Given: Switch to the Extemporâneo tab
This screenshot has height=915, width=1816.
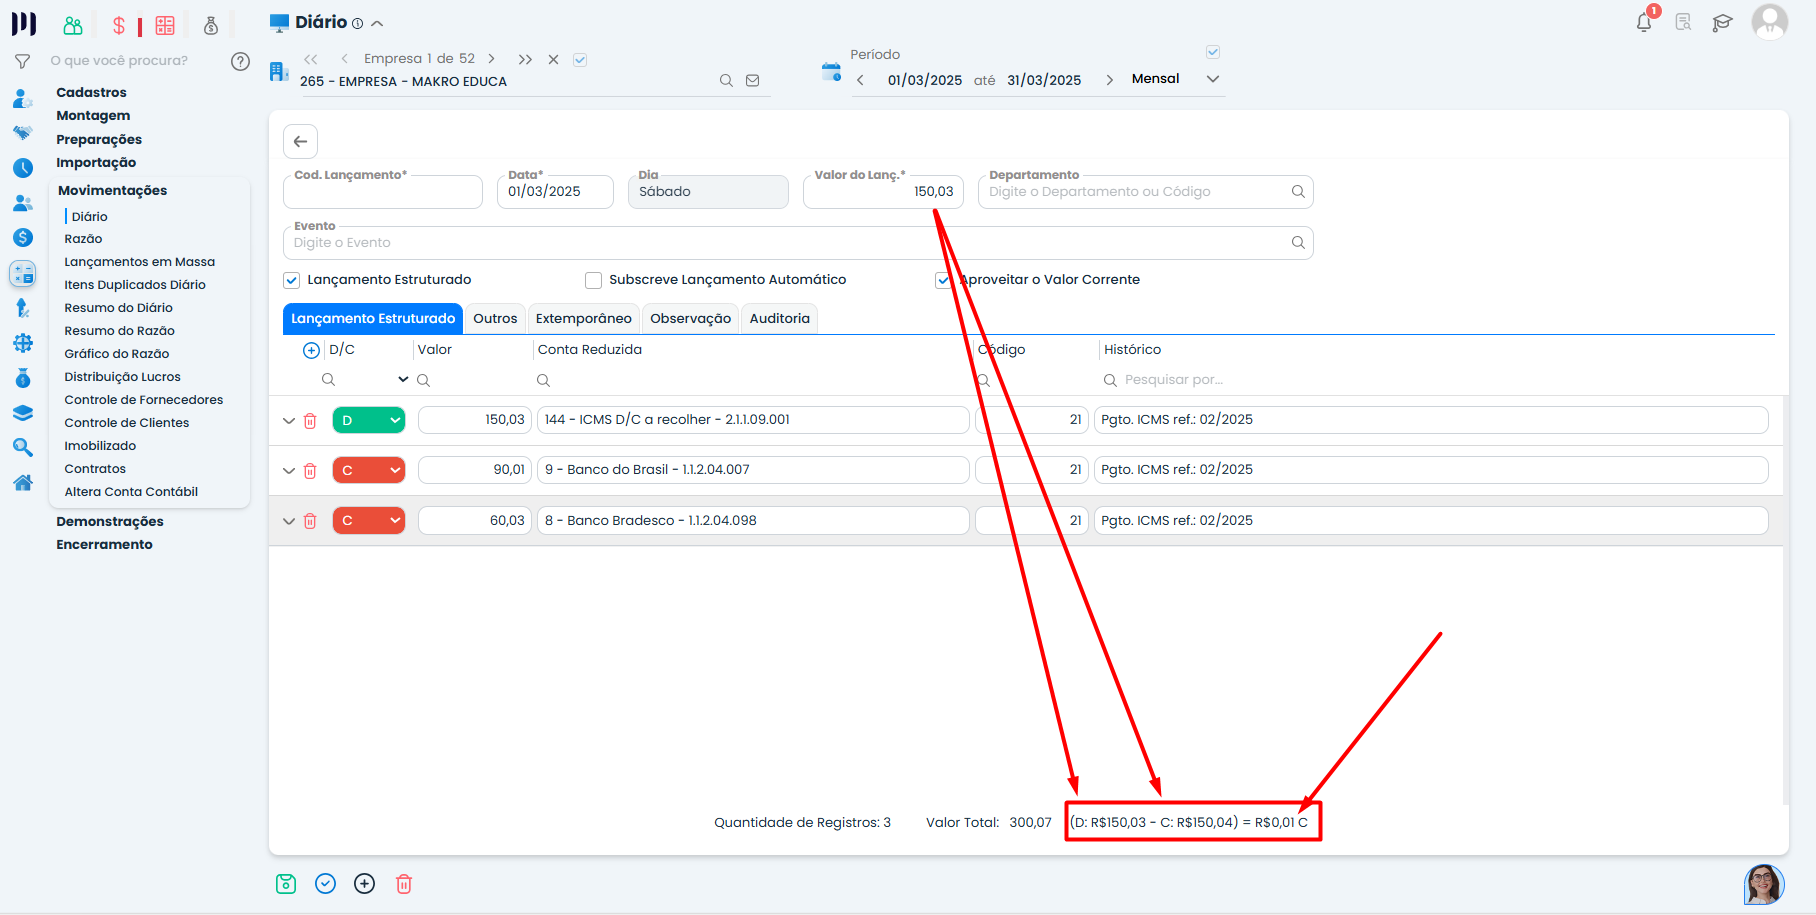Looking at the screenshot, I should pyautogui.click(x=583, y=319).
